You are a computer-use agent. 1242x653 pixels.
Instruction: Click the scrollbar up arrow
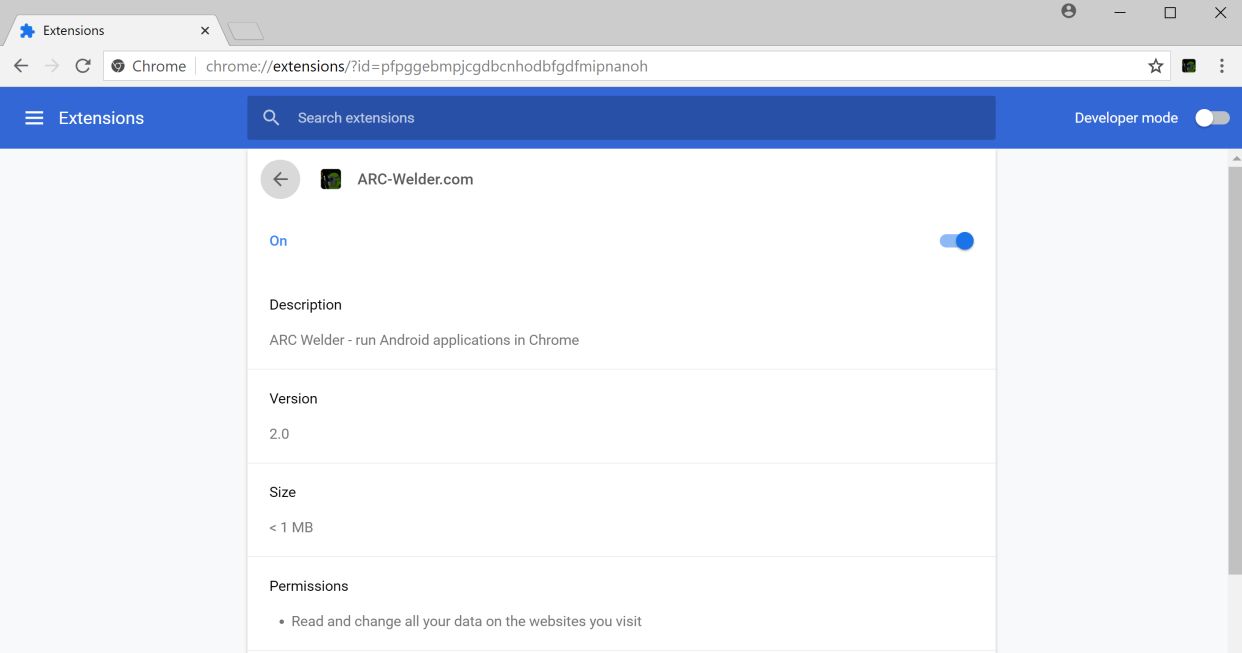pyautogui.click(x=1235, y=158)
